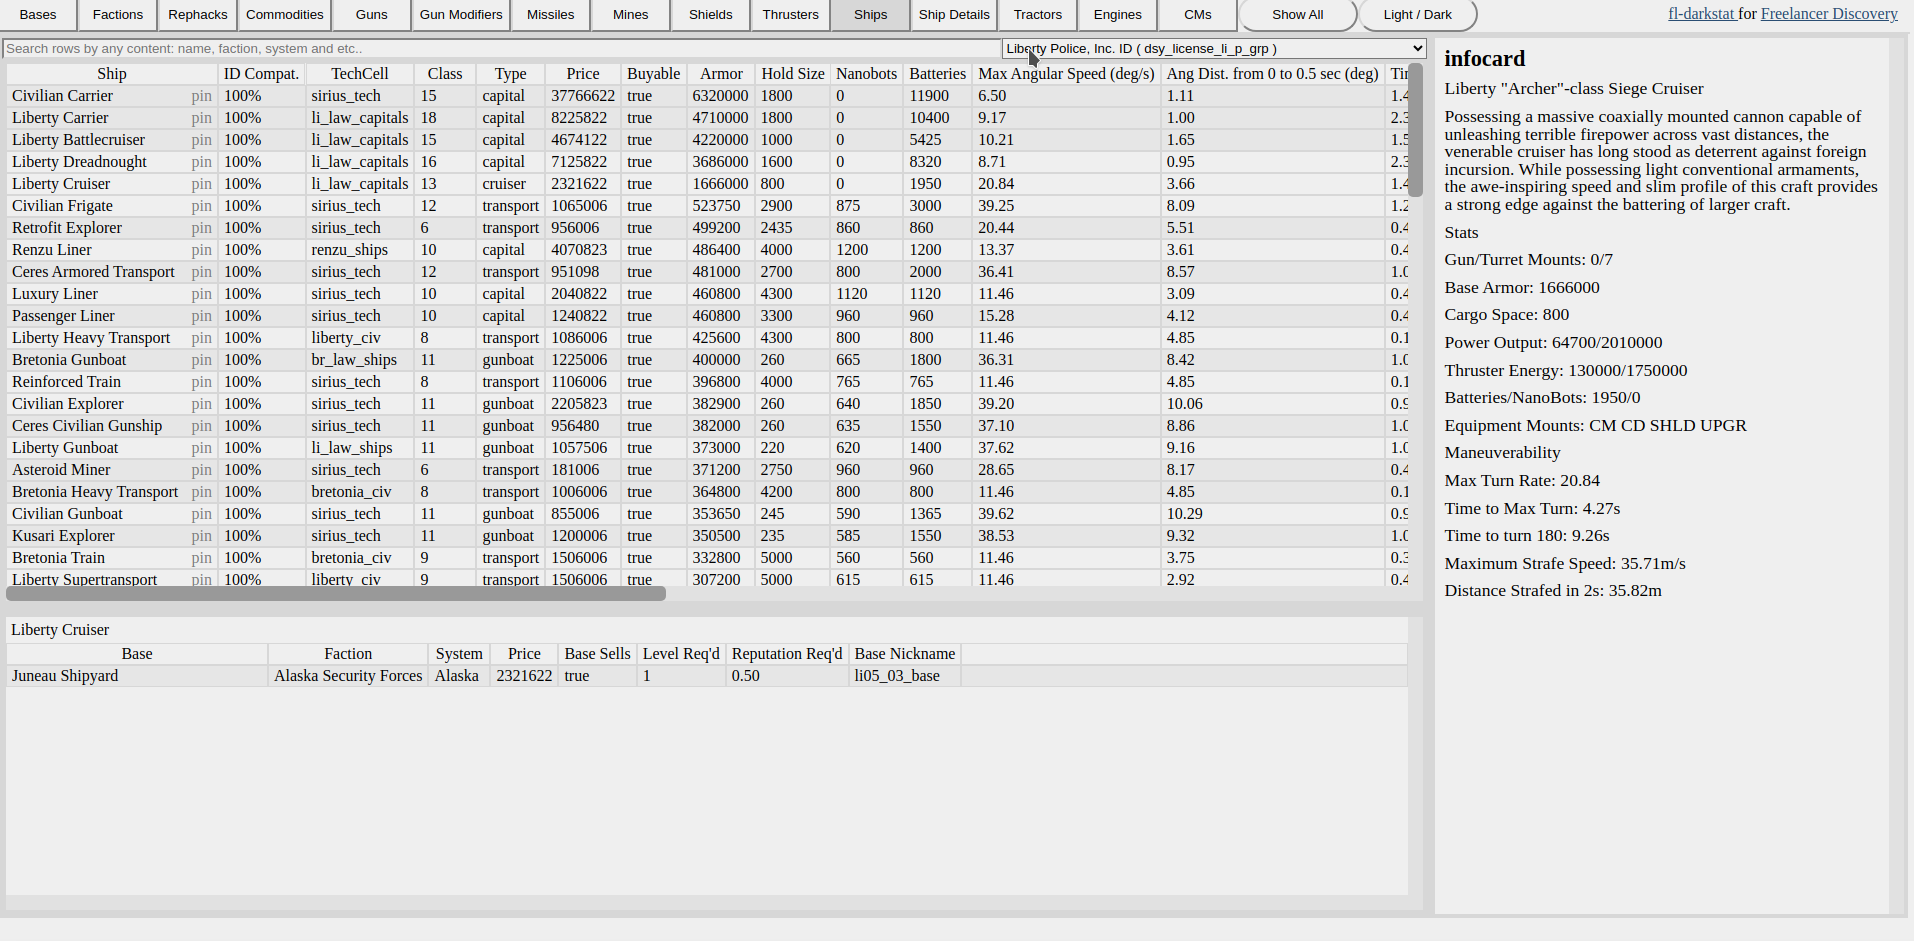
Task: Sort by Max Angular Speed column header
Action: 1066,74
